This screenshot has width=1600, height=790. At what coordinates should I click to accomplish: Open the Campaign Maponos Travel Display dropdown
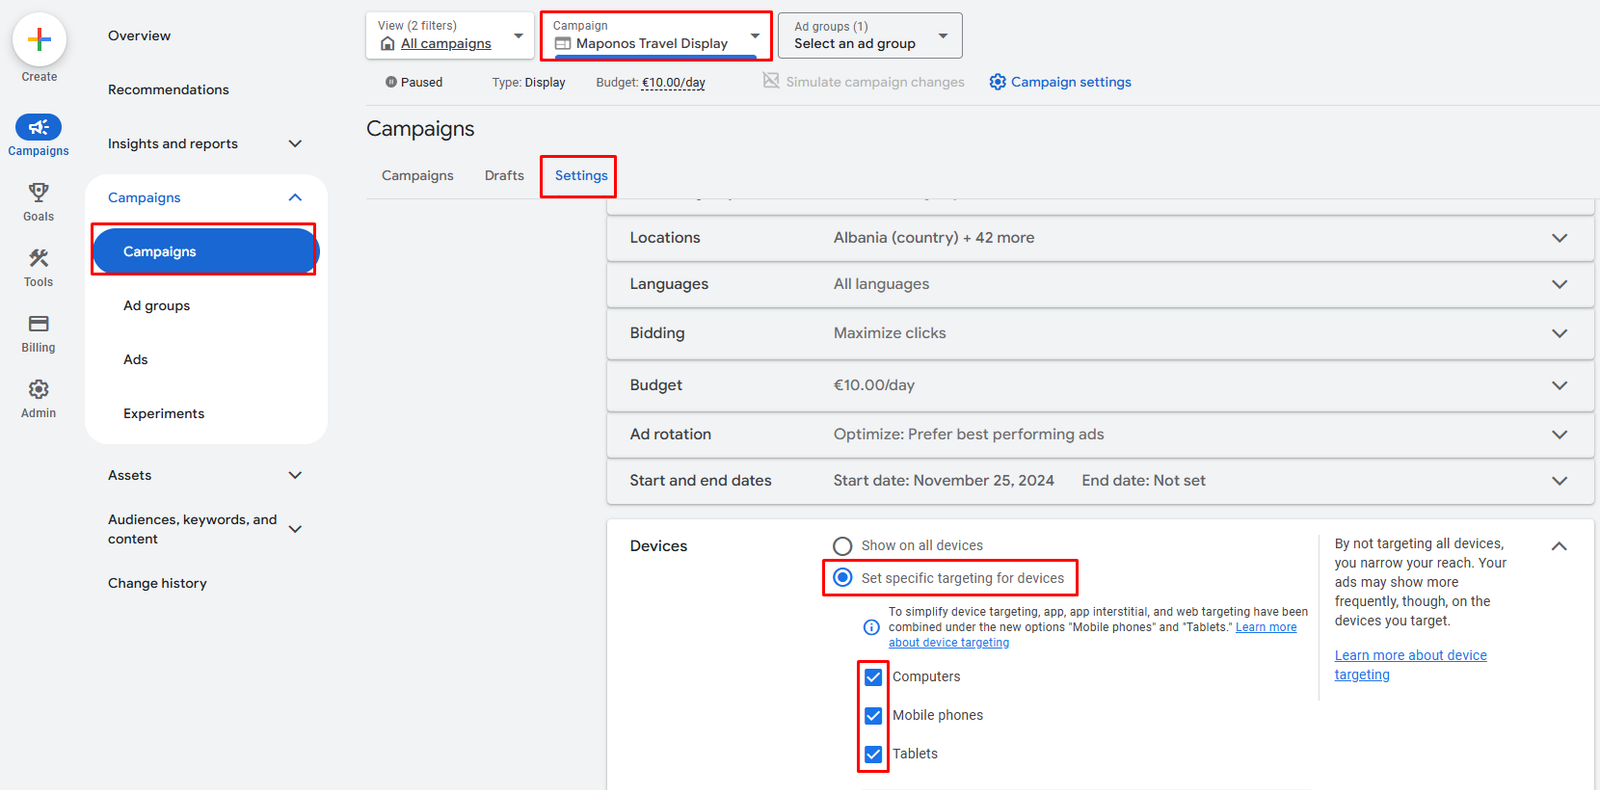tap(656, 35)
